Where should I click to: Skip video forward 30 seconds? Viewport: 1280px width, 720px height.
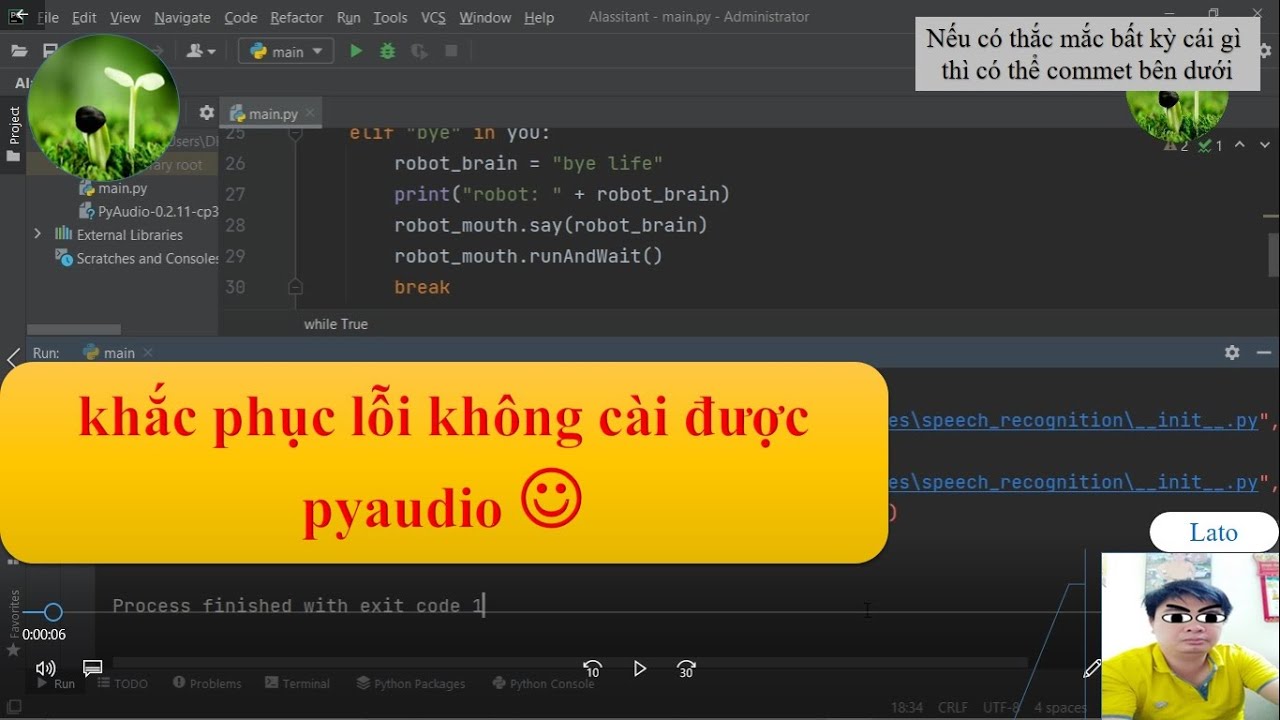[x=686, y=669]
